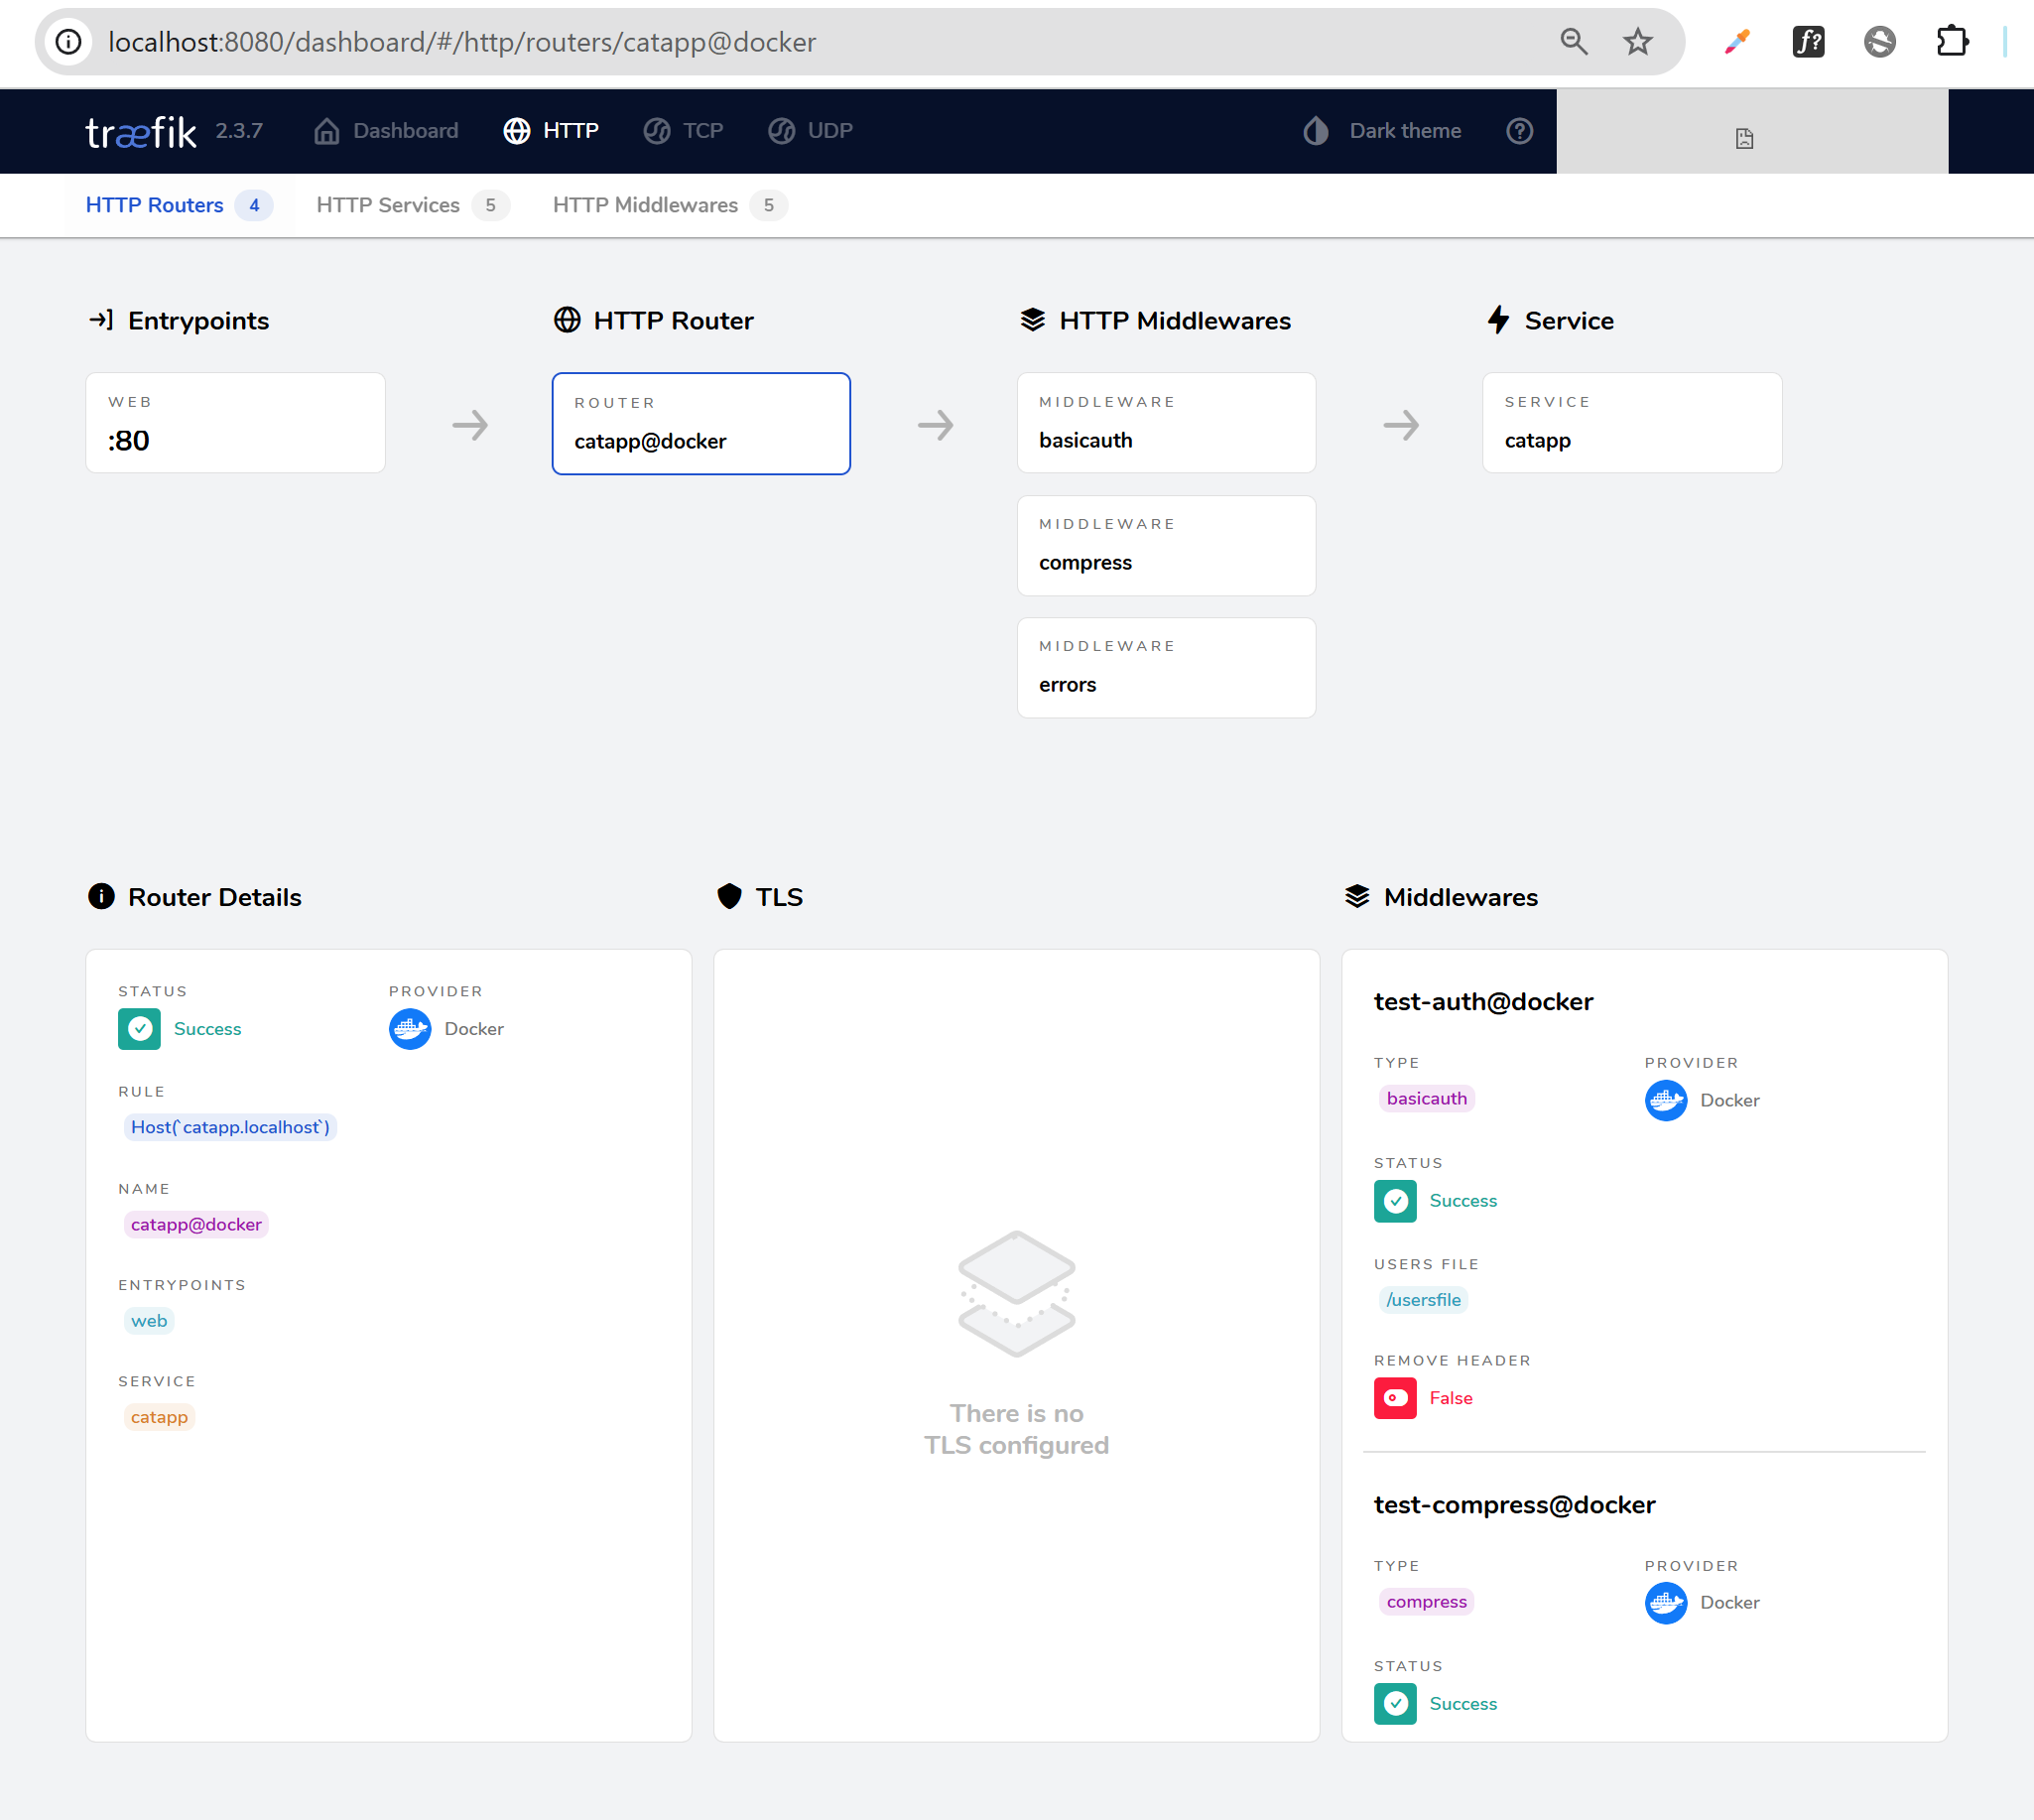
Task: Click the HTTP Middlewares layers icon
Action: tap(1032, 320)
